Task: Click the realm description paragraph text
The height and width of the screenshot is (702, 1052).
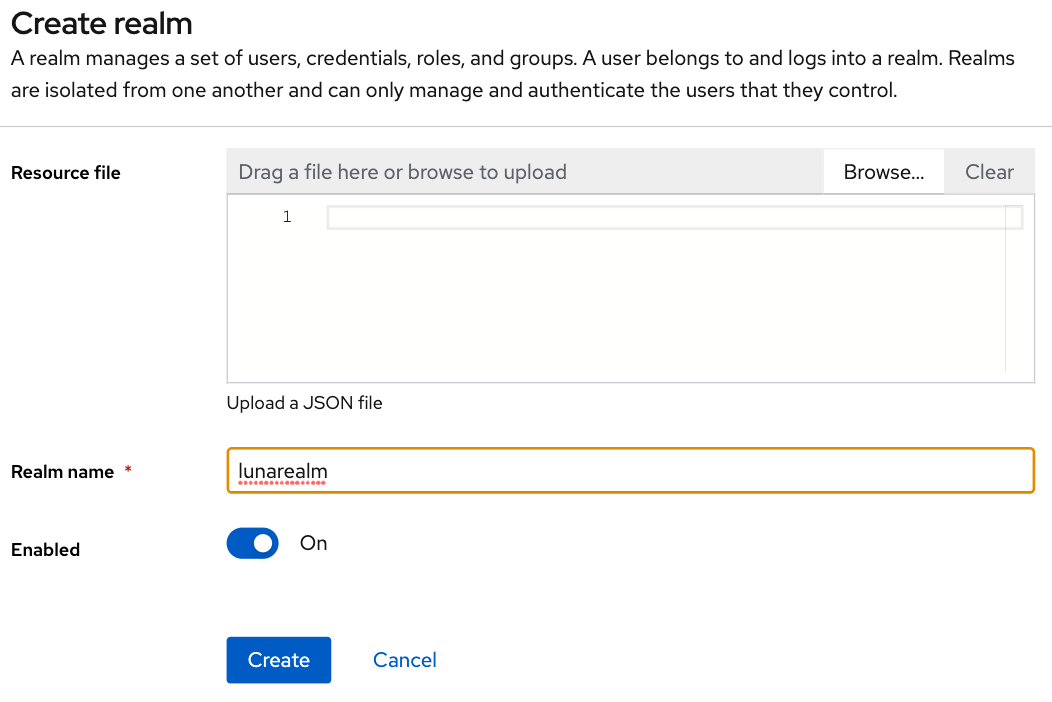Action: [513, 74]
